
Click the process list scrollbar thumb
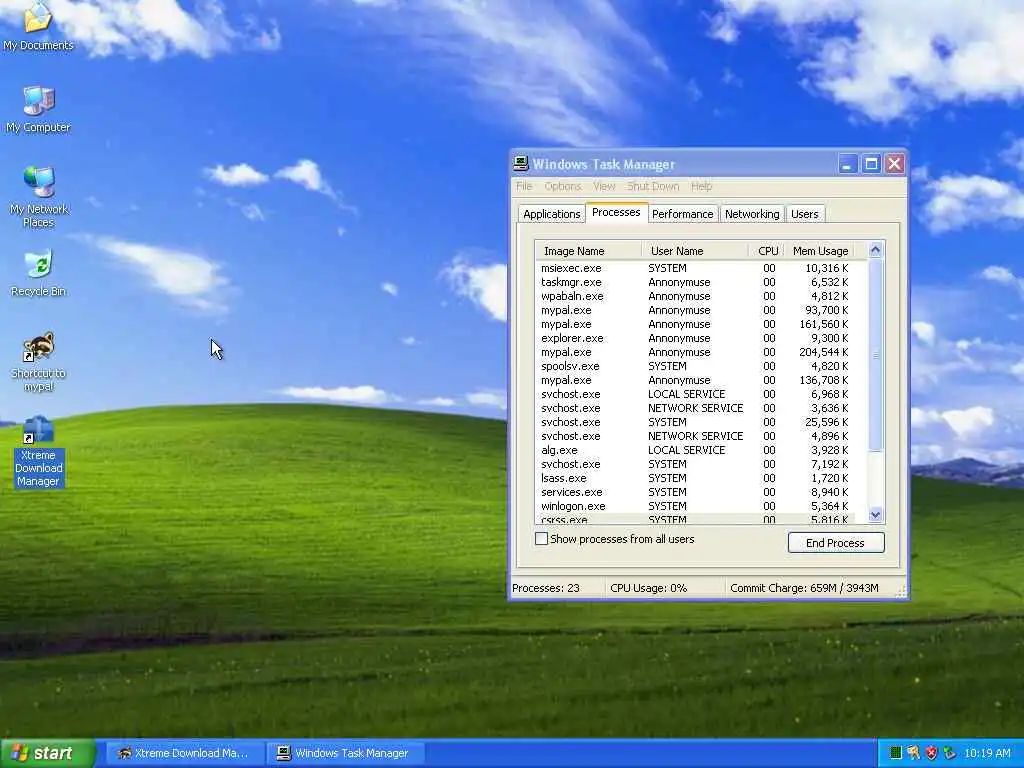coord(876,355)
